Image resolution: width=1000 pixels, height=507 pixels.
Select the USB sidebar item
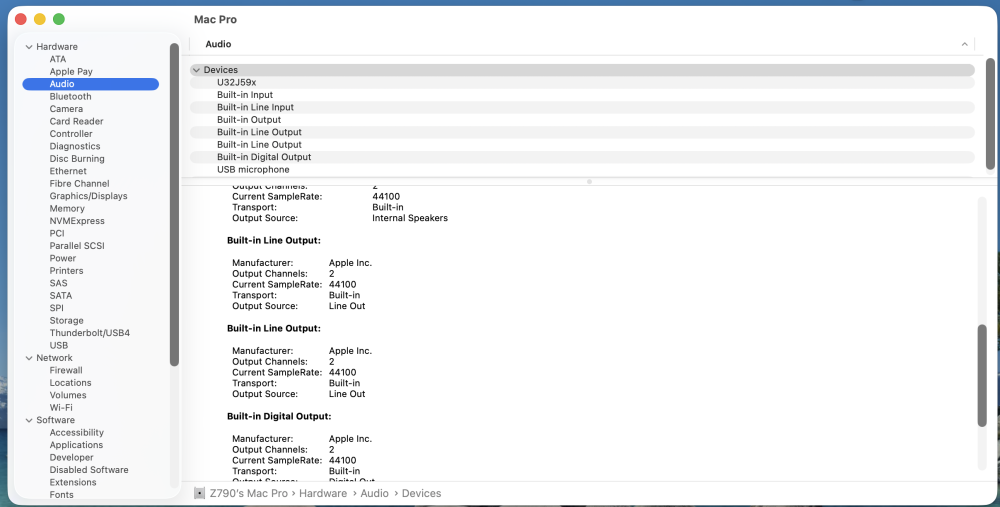pyautogui.click(x=59, y=345)
